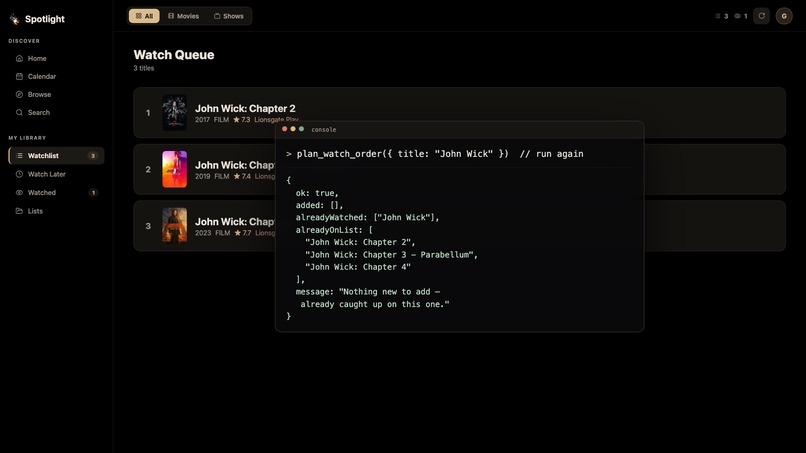Open the user avatar G menu
Image resolution: width=806 pixels, height=453 pixels.
784,16
